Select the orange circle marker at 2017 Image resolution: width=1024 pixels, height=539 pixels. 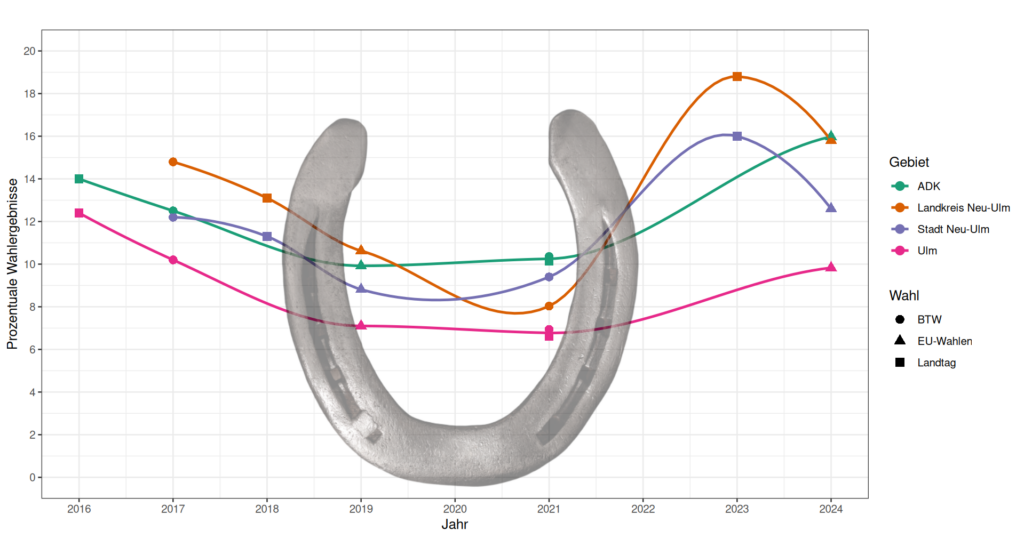coord(173,162)
